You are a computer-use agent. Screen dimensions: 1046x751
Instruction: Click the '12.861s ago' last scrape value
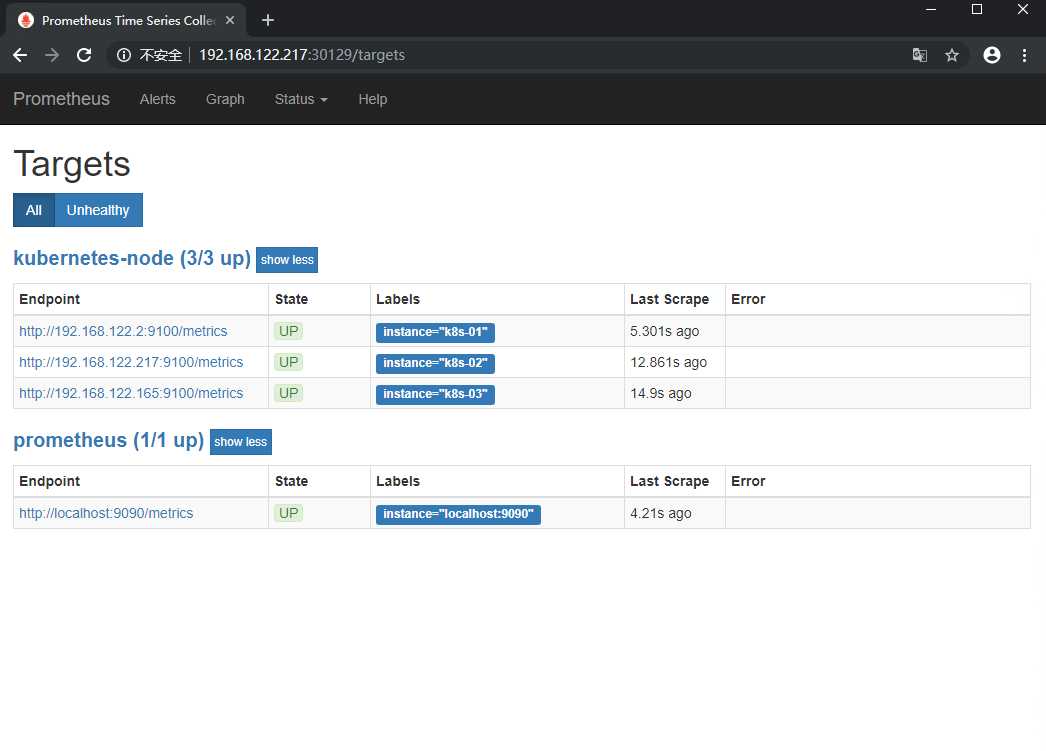point(668,362)
